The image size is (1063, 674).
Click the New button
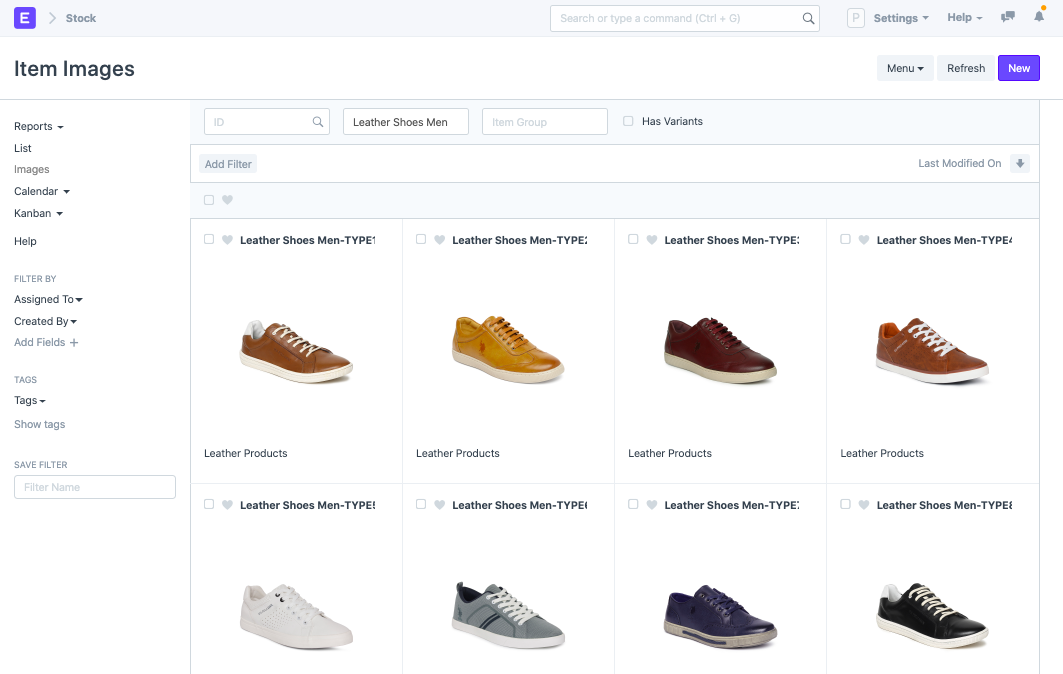1018,68
